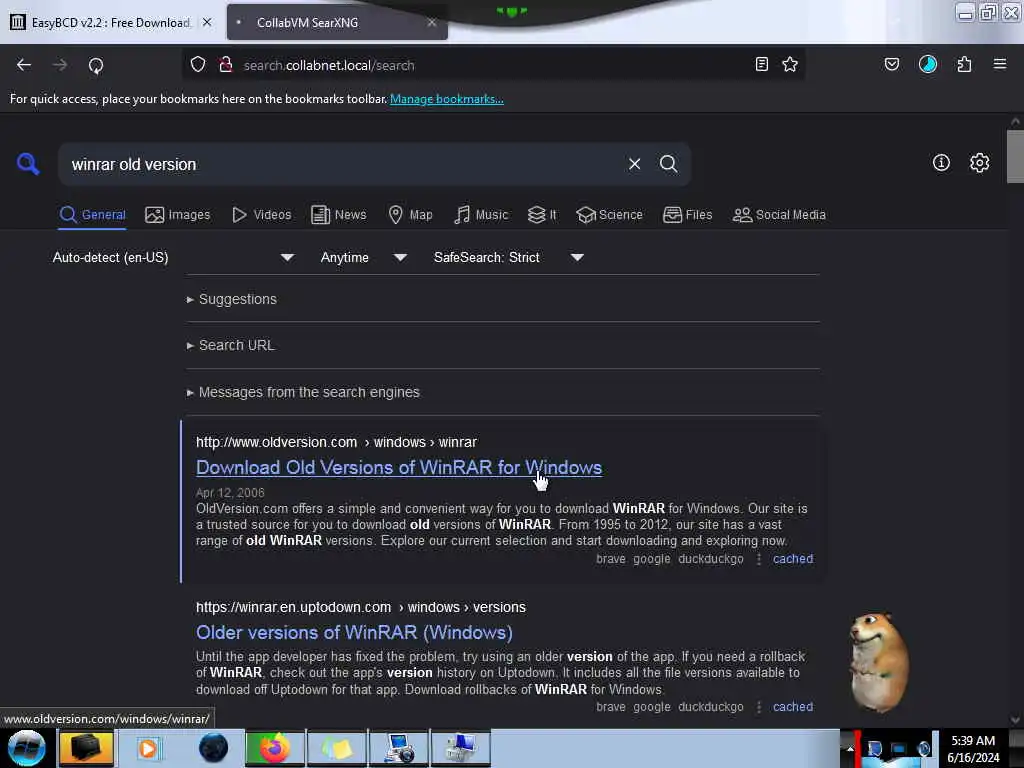Bookmark this page with the star icon
Image resolution: width=1024 pixels, height=768 pixels.
pos(790,64)
